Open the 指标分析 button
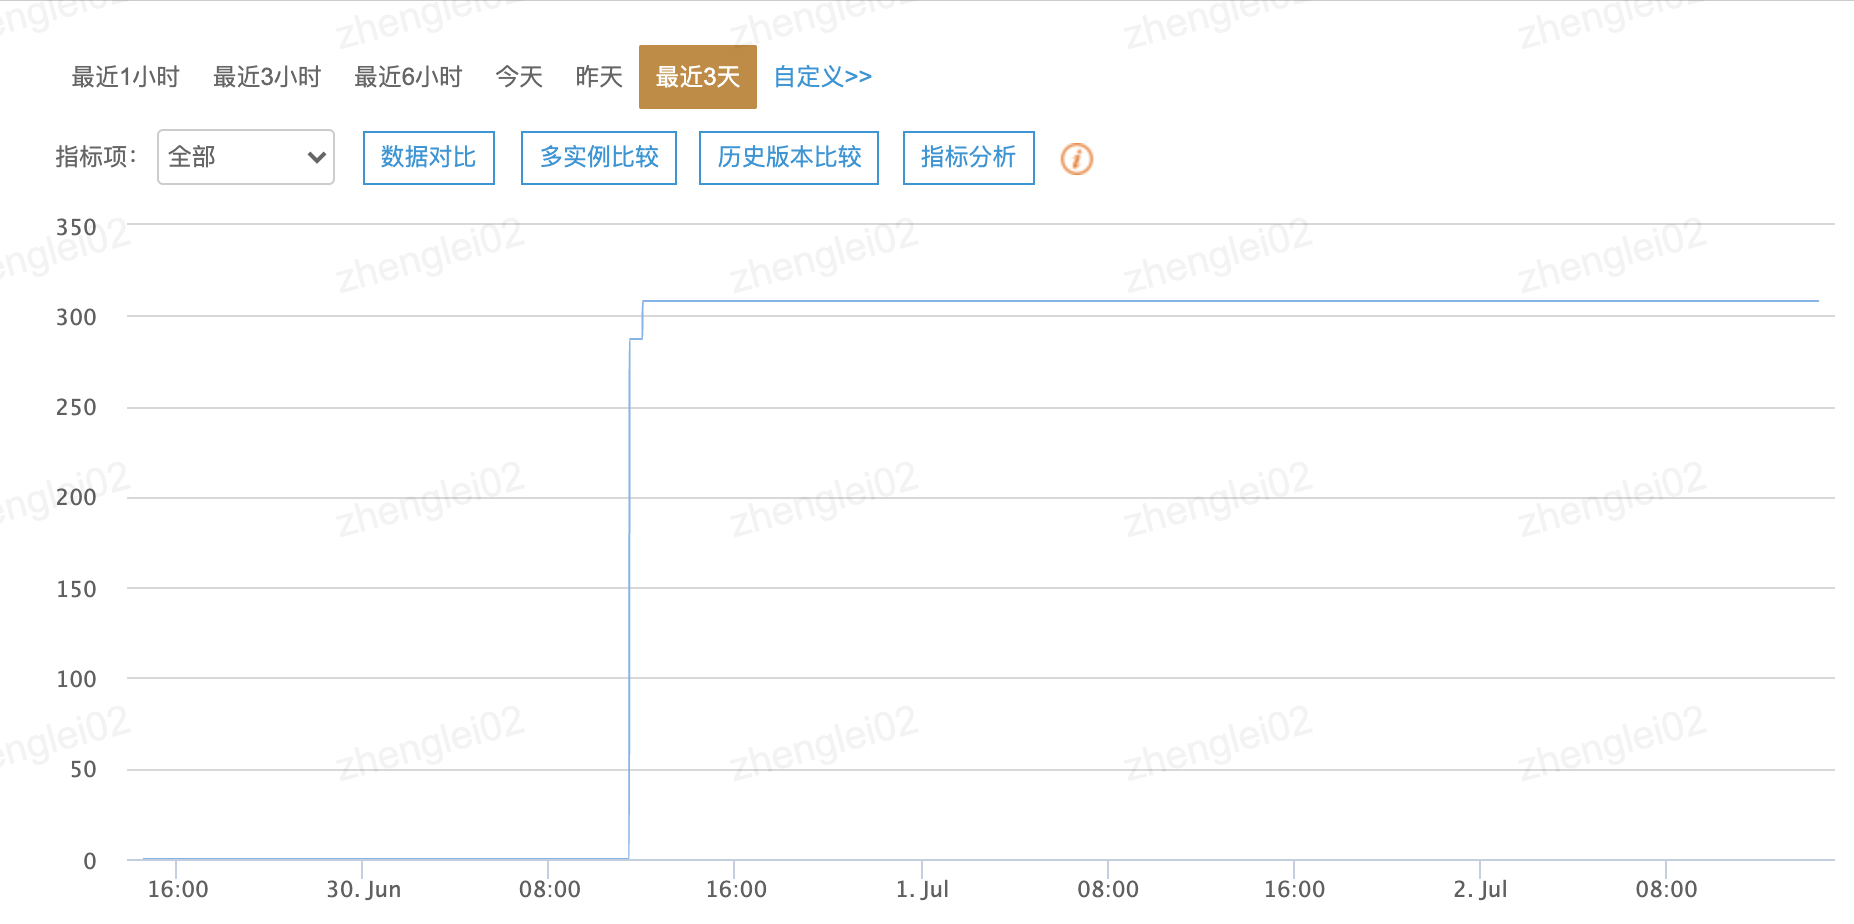 pos(968,157)
